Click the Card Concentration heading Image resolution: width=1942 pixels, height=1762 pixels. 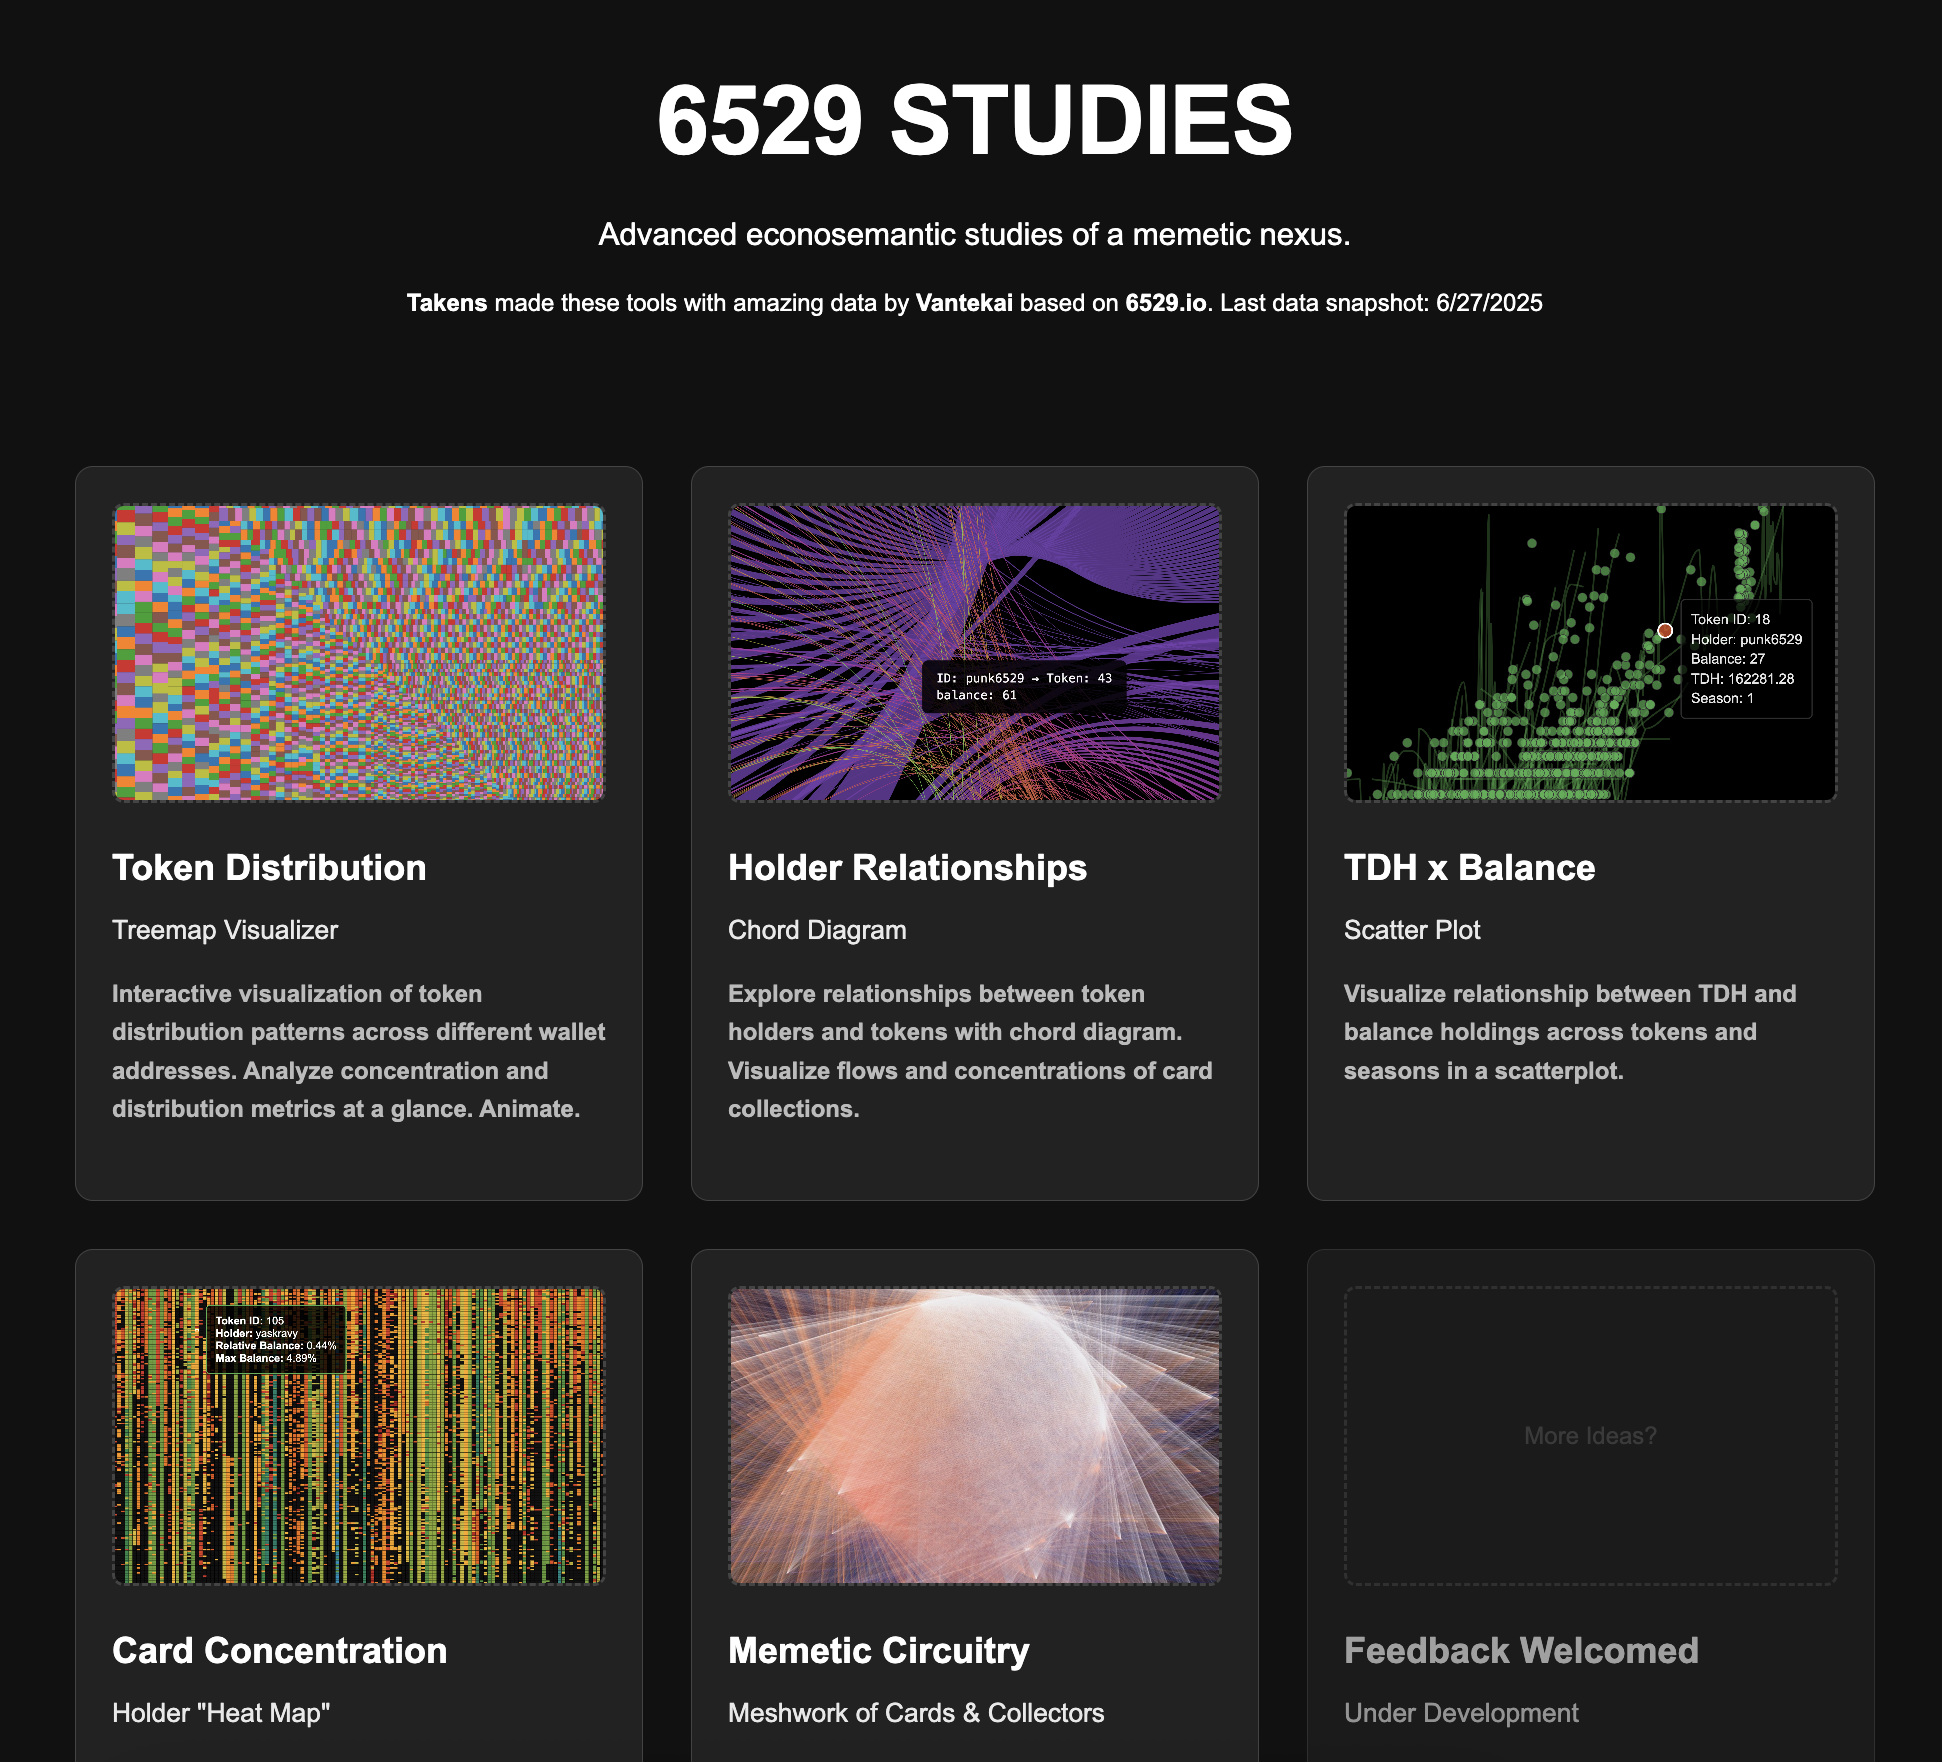coord(279,1651)
